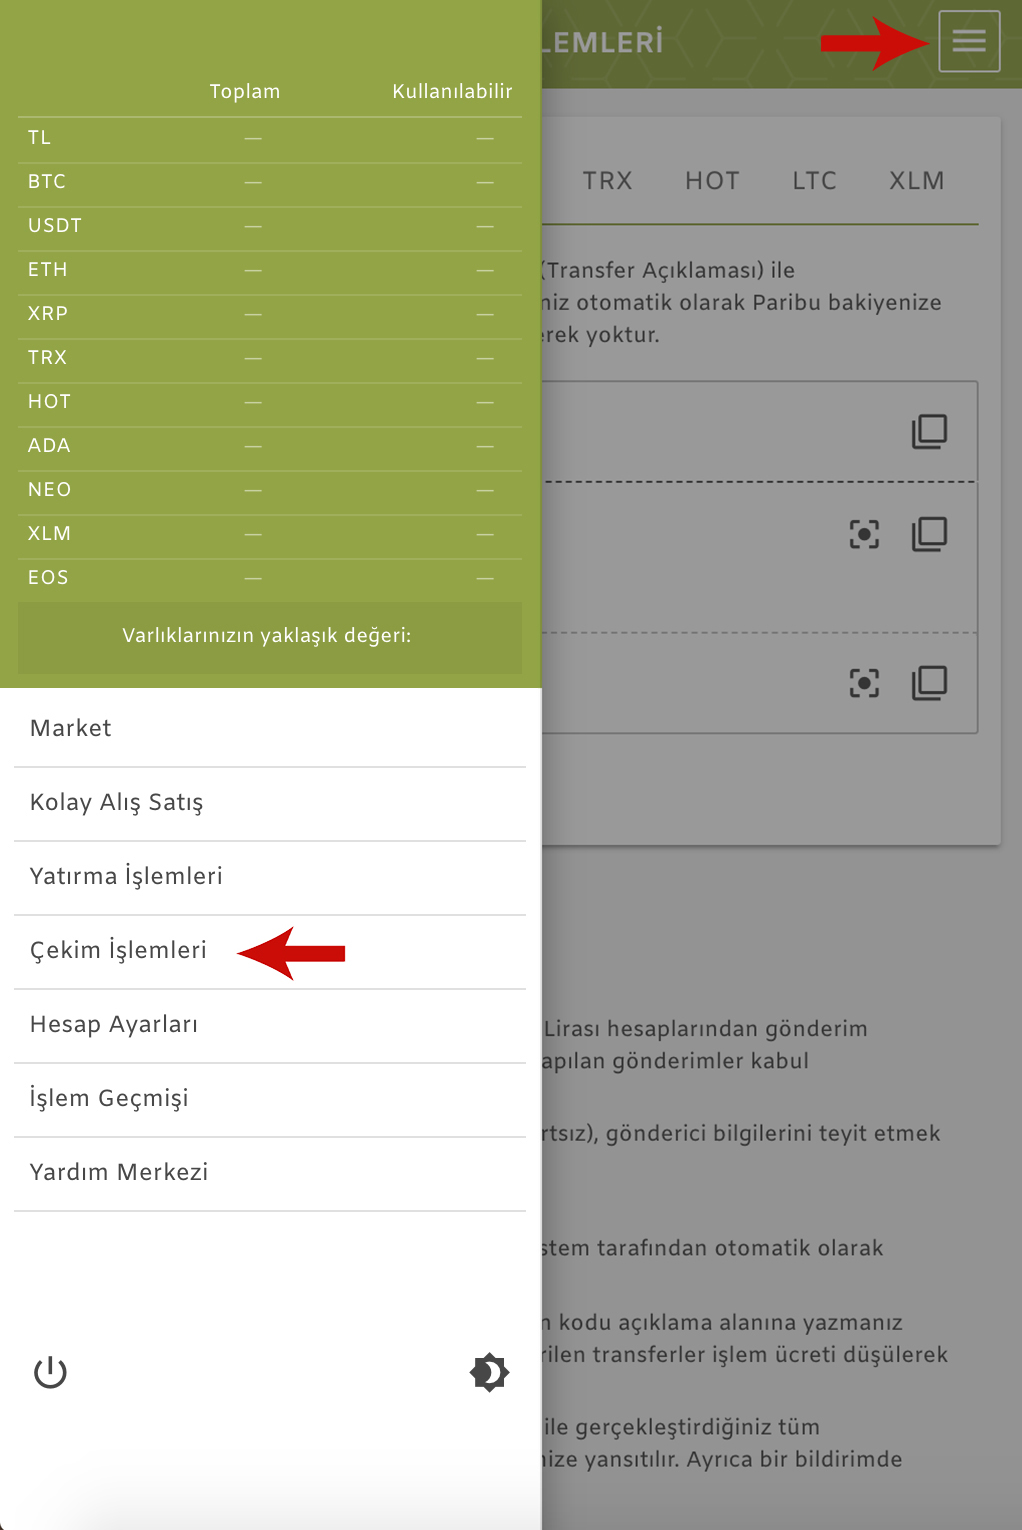Select the XLM tab
Image resolution: width=1022 pixels, height=1530 pixels.
917,181
